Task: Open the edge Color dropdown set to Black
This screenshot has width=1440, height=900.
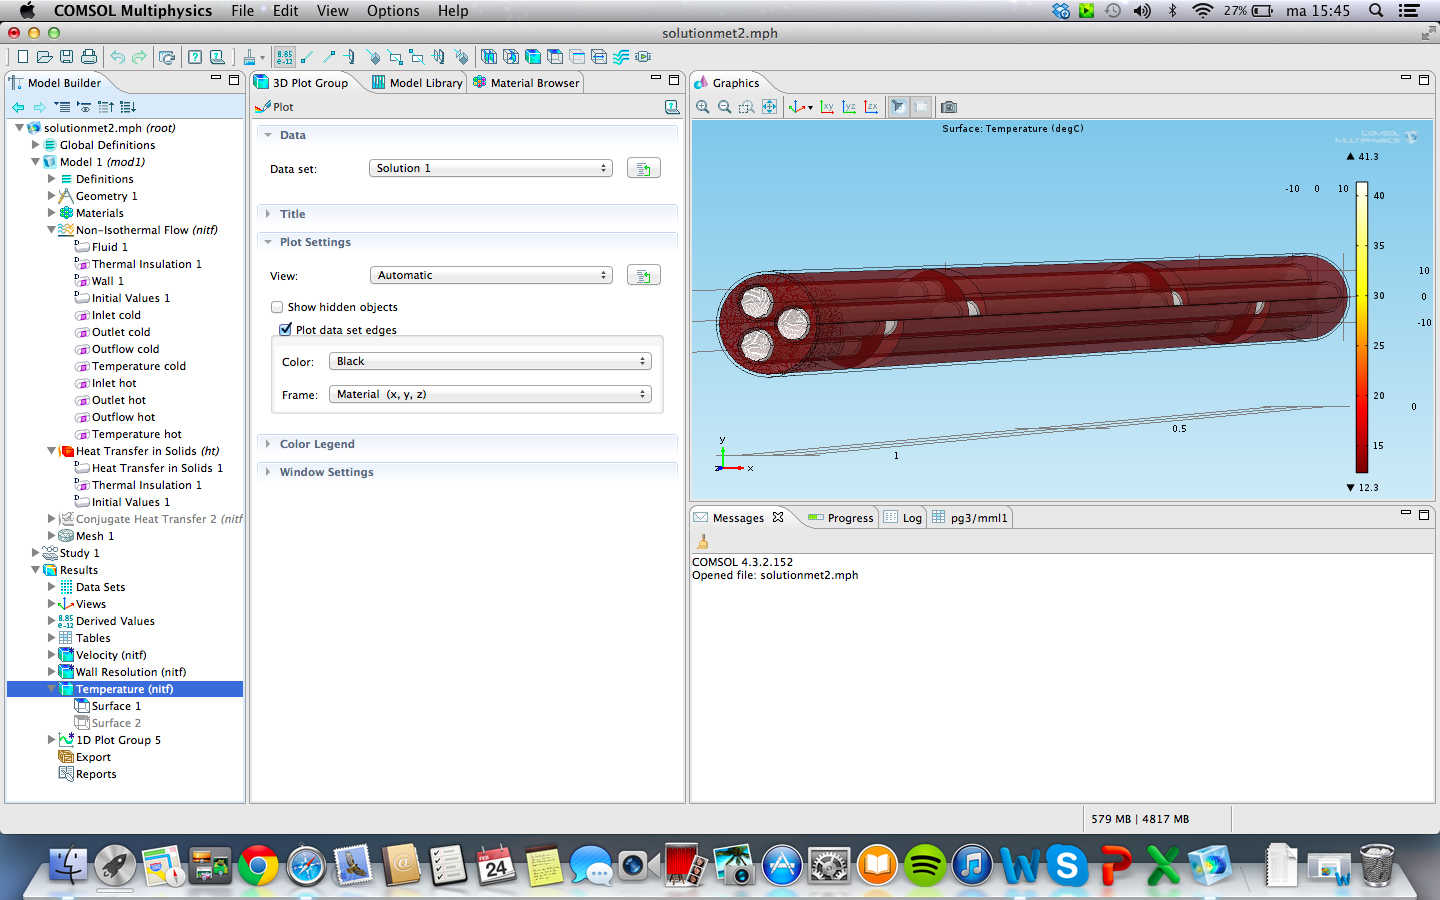Action: 490,361
